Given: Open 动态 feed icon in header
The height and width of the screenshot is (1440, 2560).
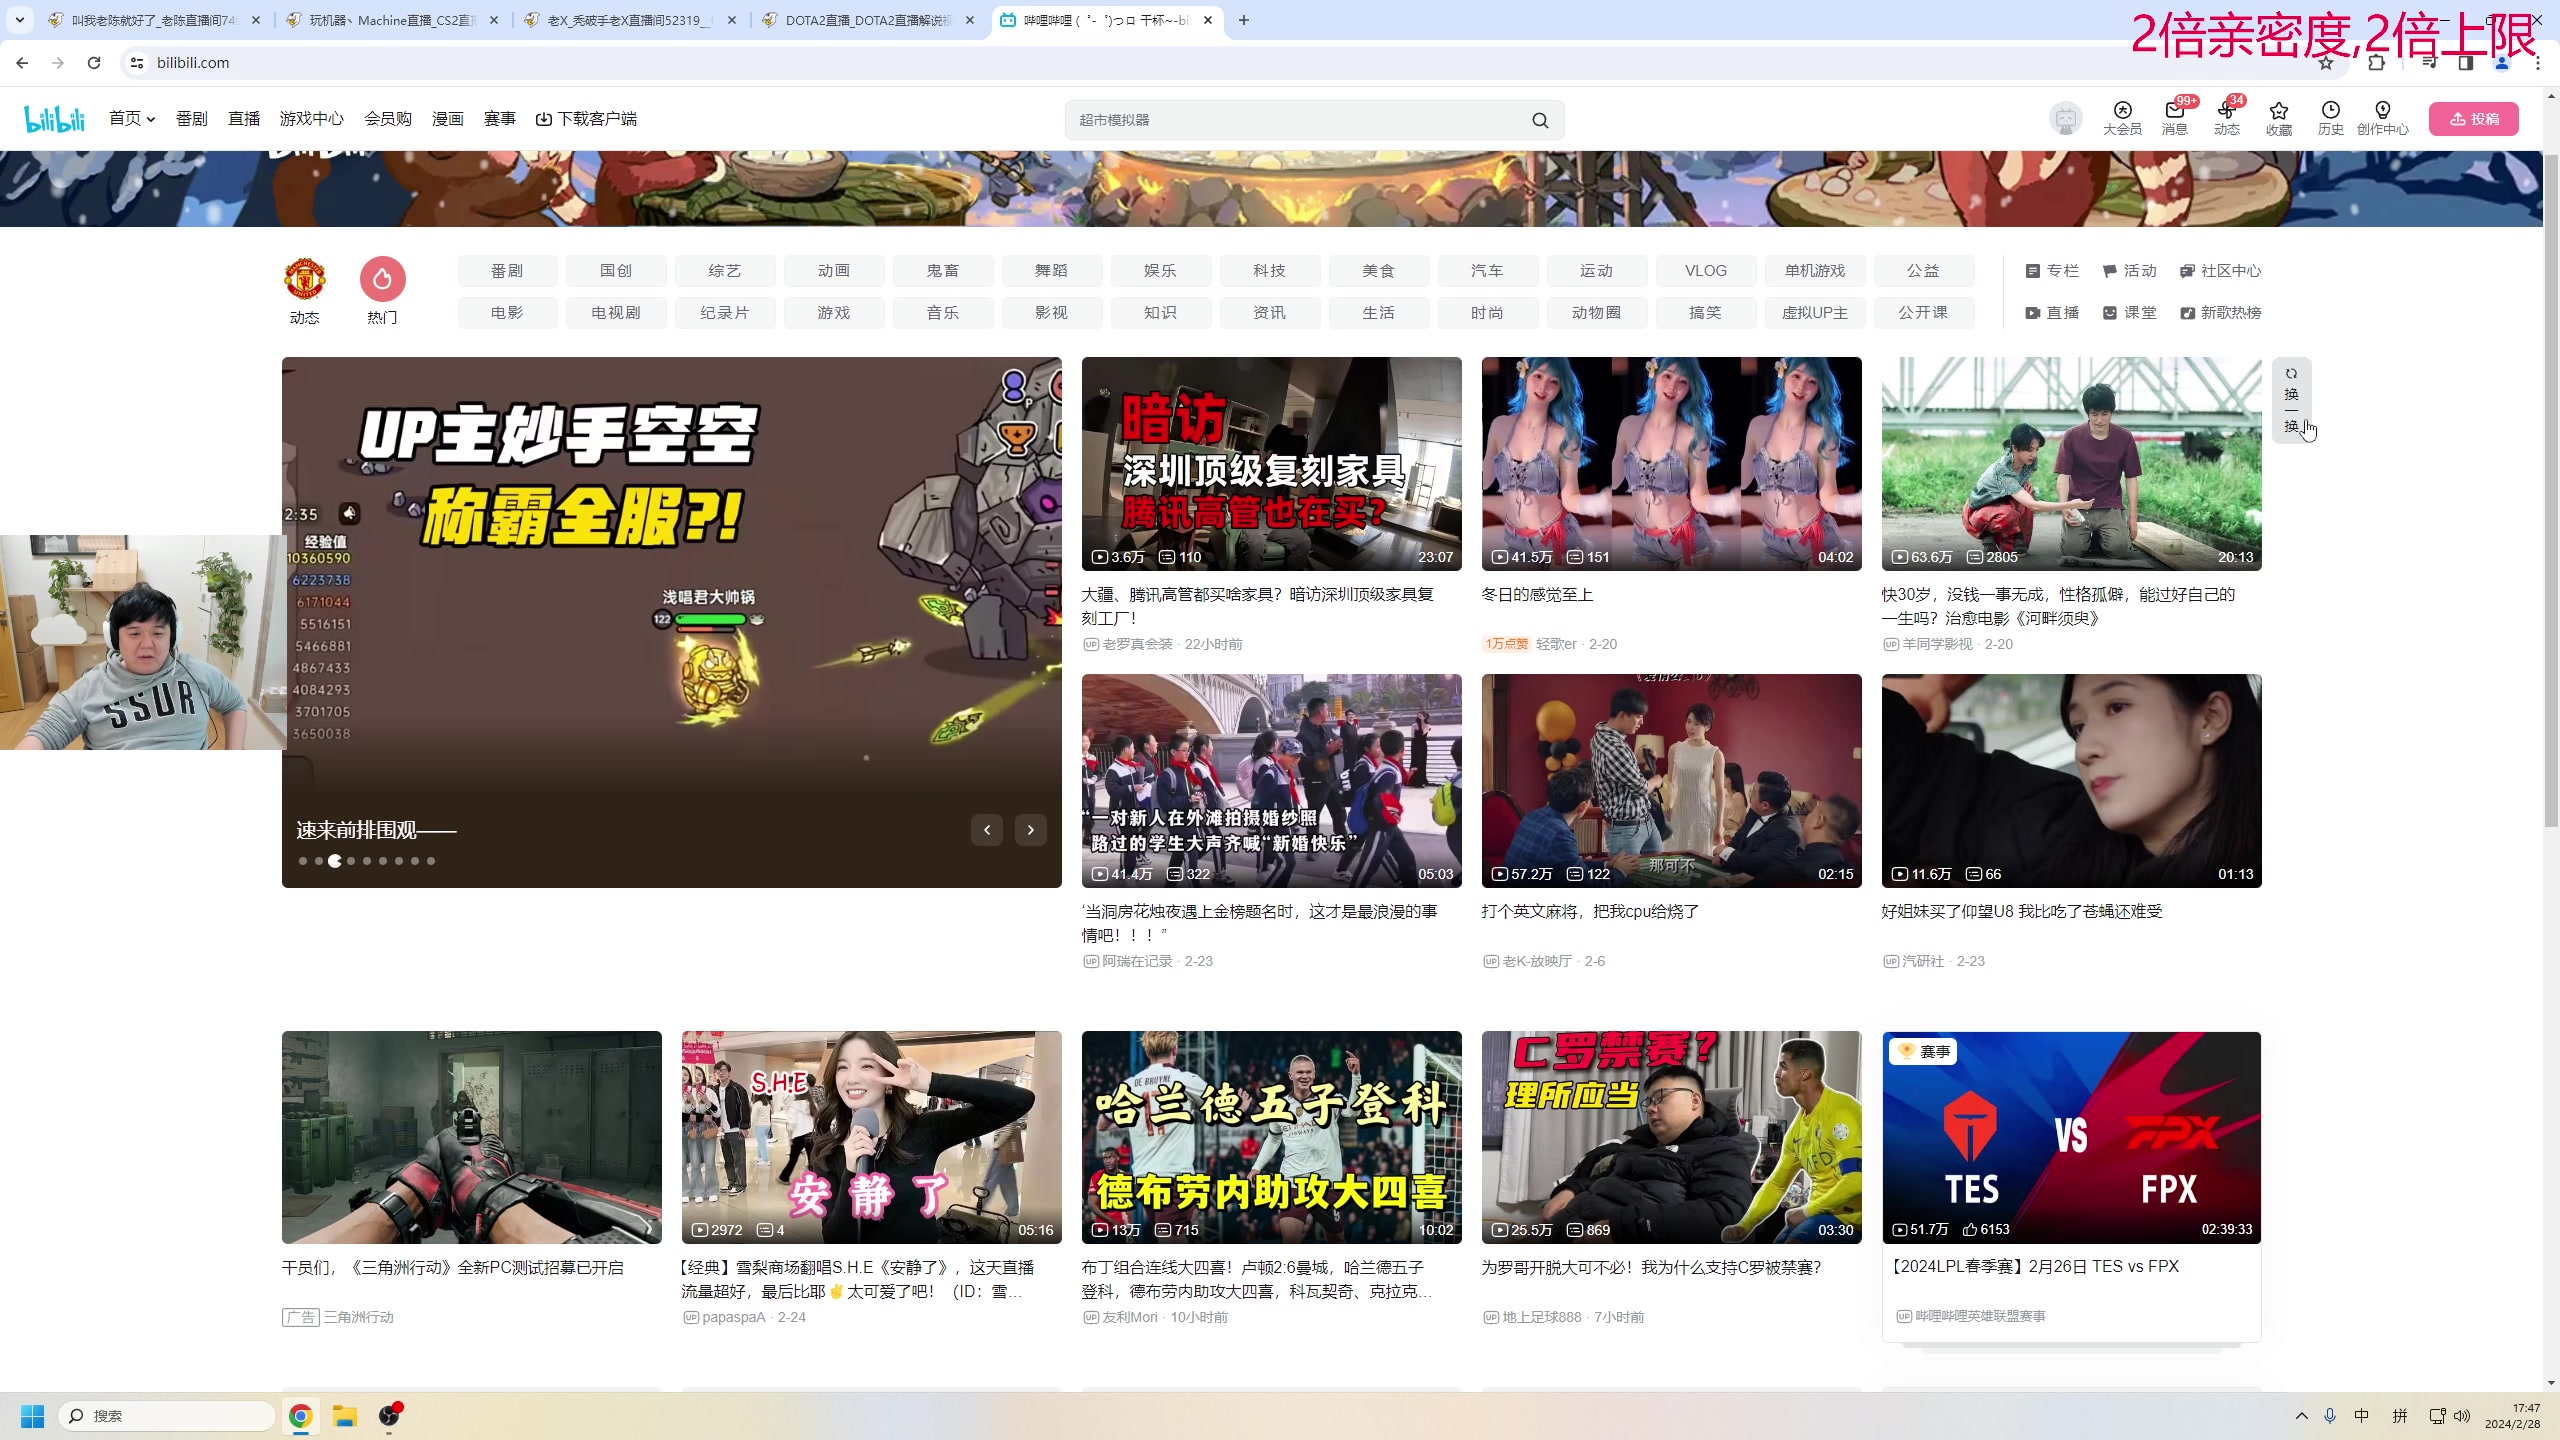Looking at the screenshot, I should (2227, 118).
